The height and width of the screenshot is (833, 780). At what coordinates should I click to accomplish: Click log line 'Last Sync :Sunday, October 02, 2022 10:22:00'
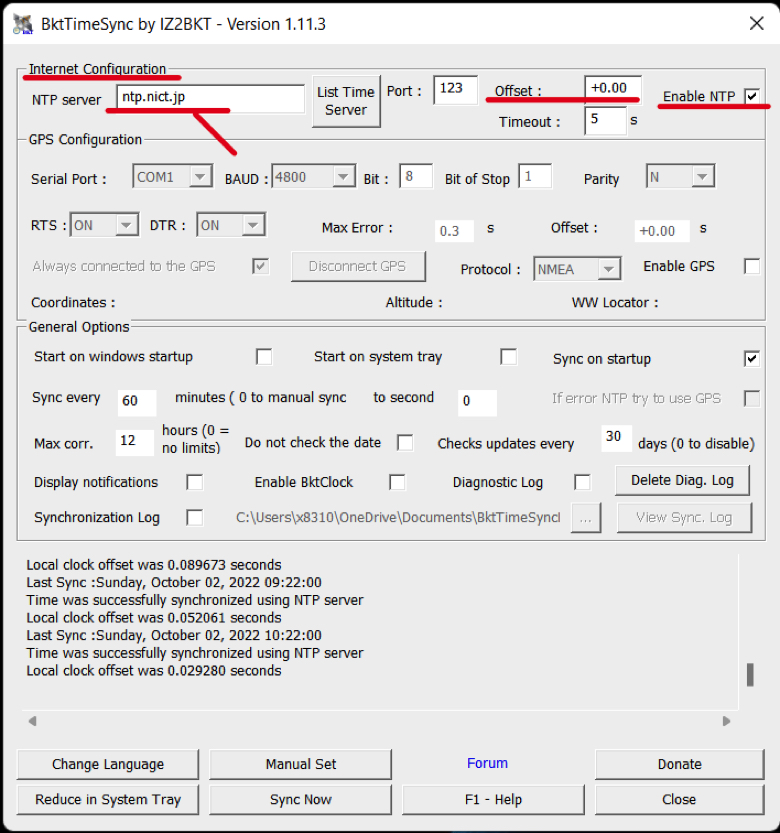pyautogui.click(x=174, y=635)
